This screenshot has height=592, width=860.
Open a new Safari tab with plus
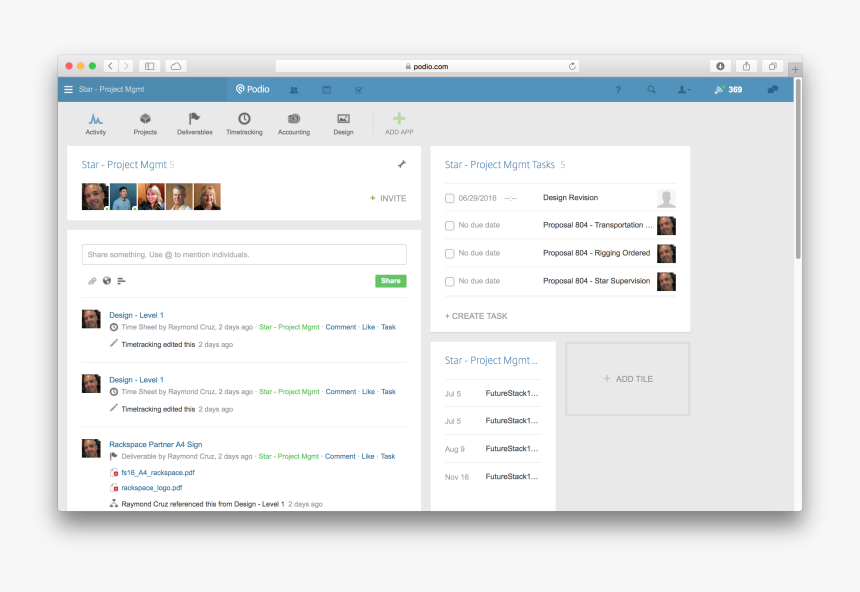[795, 69]
